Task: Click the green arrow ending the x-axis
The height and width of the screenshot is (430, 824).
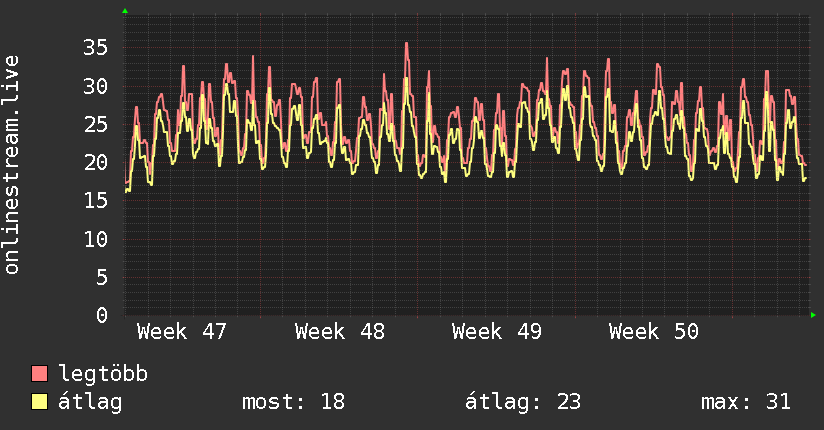Action: pyautogui.click(x=814, y=315)
